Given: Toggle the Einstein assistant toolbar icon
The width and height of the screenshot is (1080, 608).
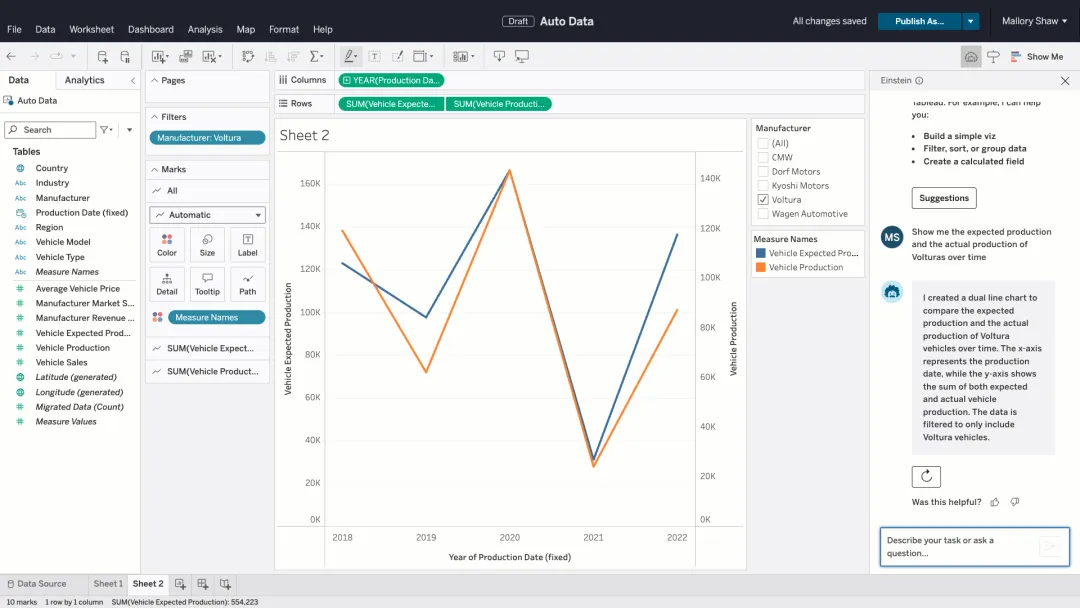Looking at the screenshot, I should (x=970, y=56).
